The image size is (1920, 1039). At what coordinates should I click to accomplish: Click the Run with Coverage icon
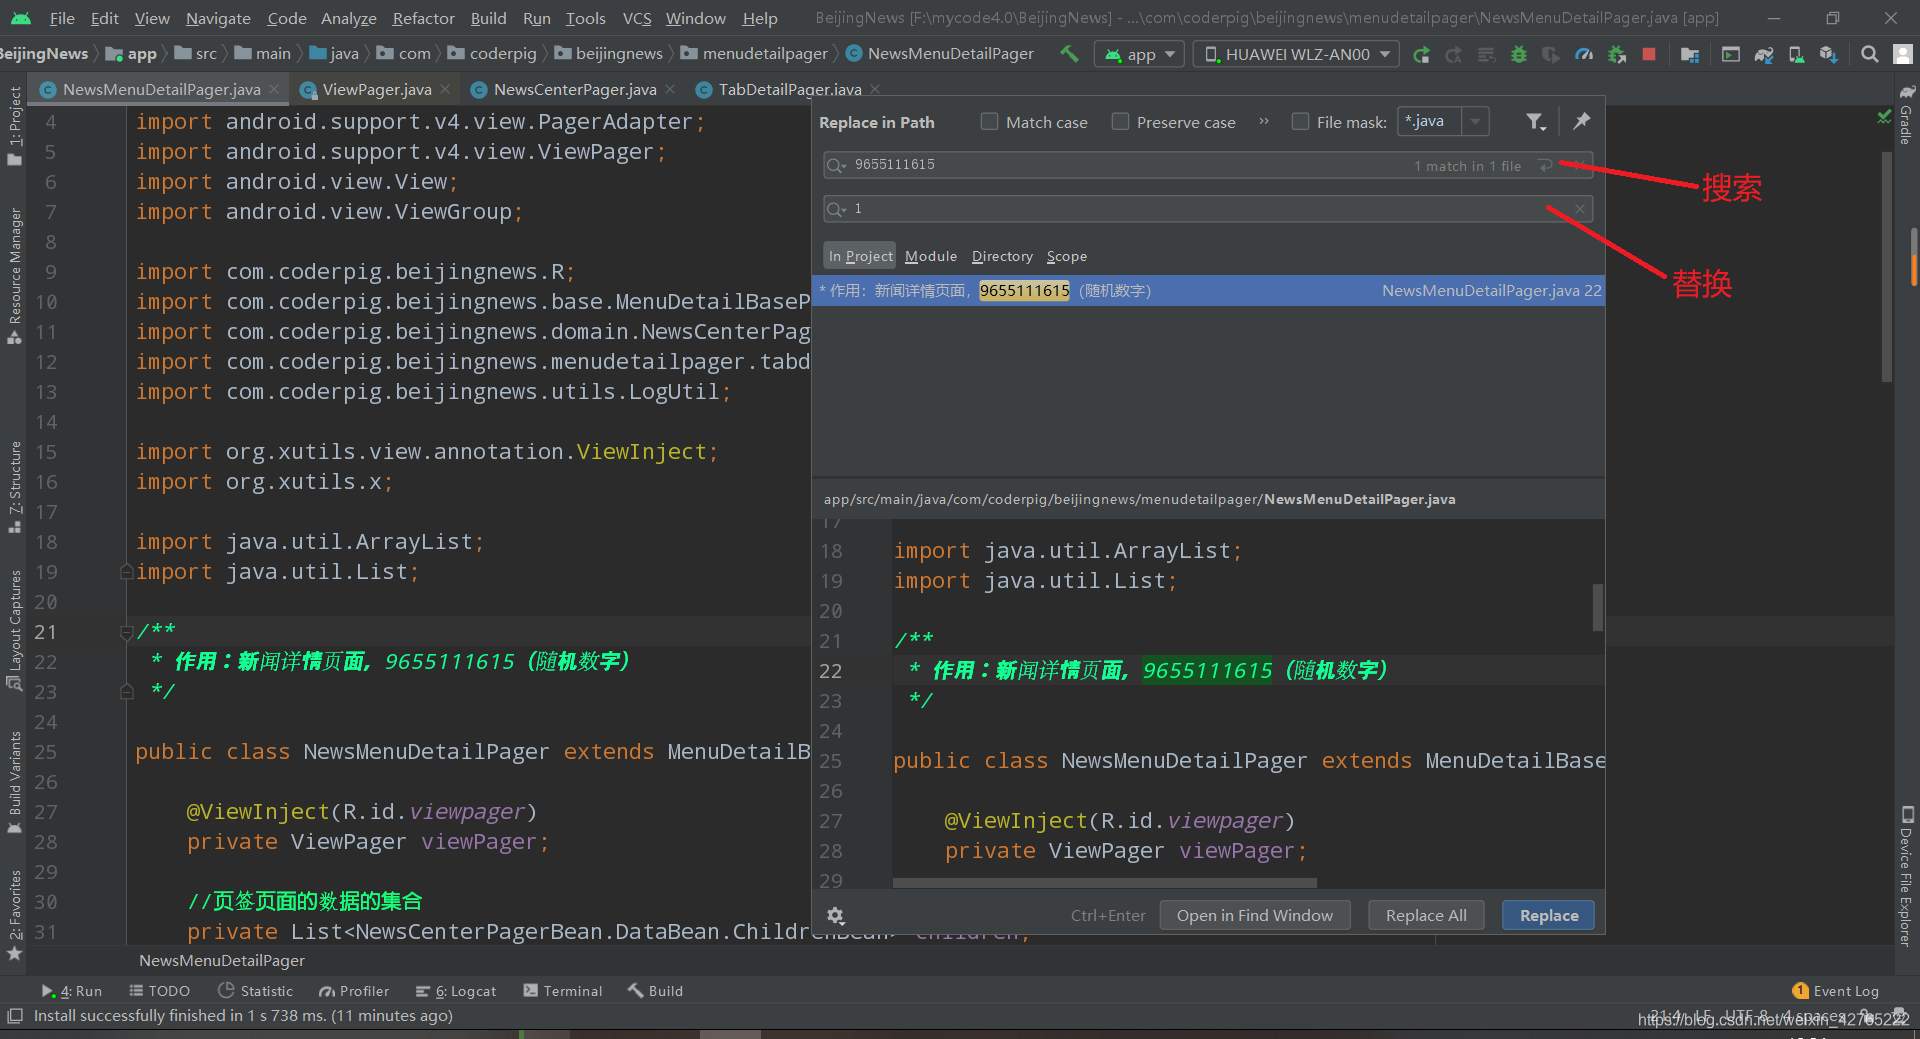click(x=1551, y=54)
